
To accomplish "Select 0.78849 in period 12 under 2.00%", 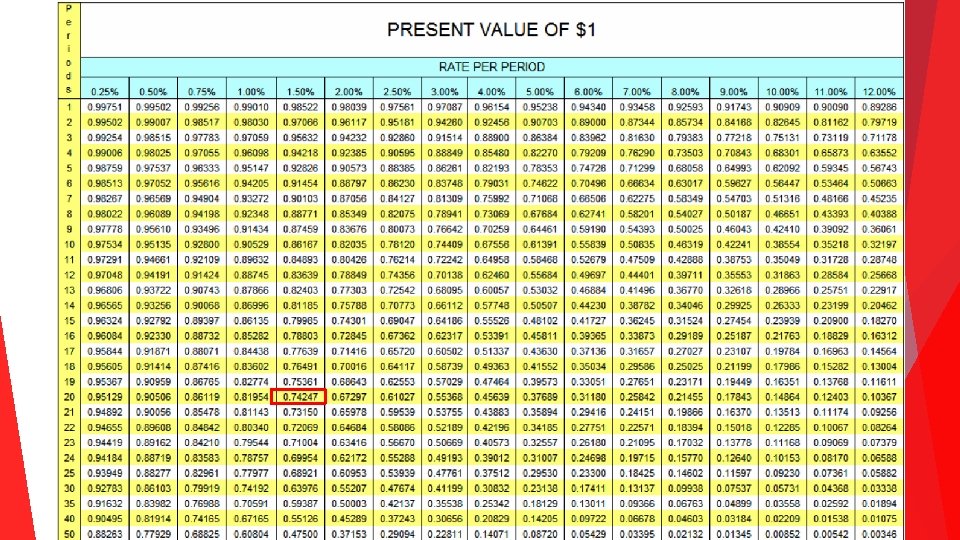I will click(348, 275).
